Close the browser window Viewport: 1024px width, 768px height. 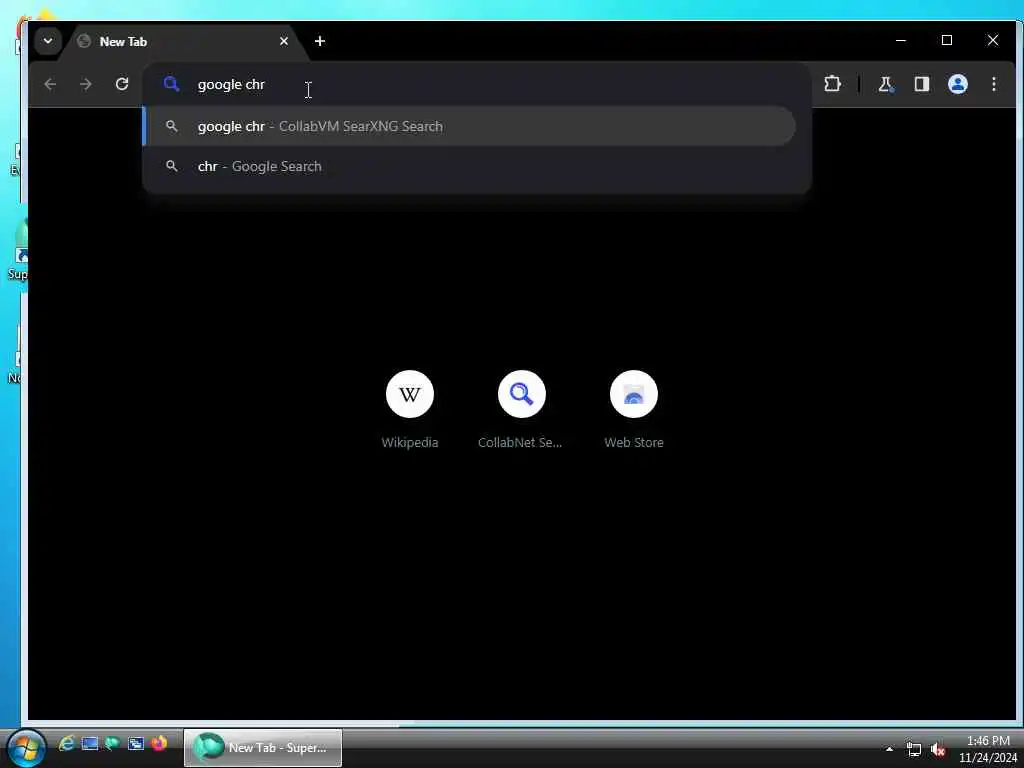click(x=993, y=40)
